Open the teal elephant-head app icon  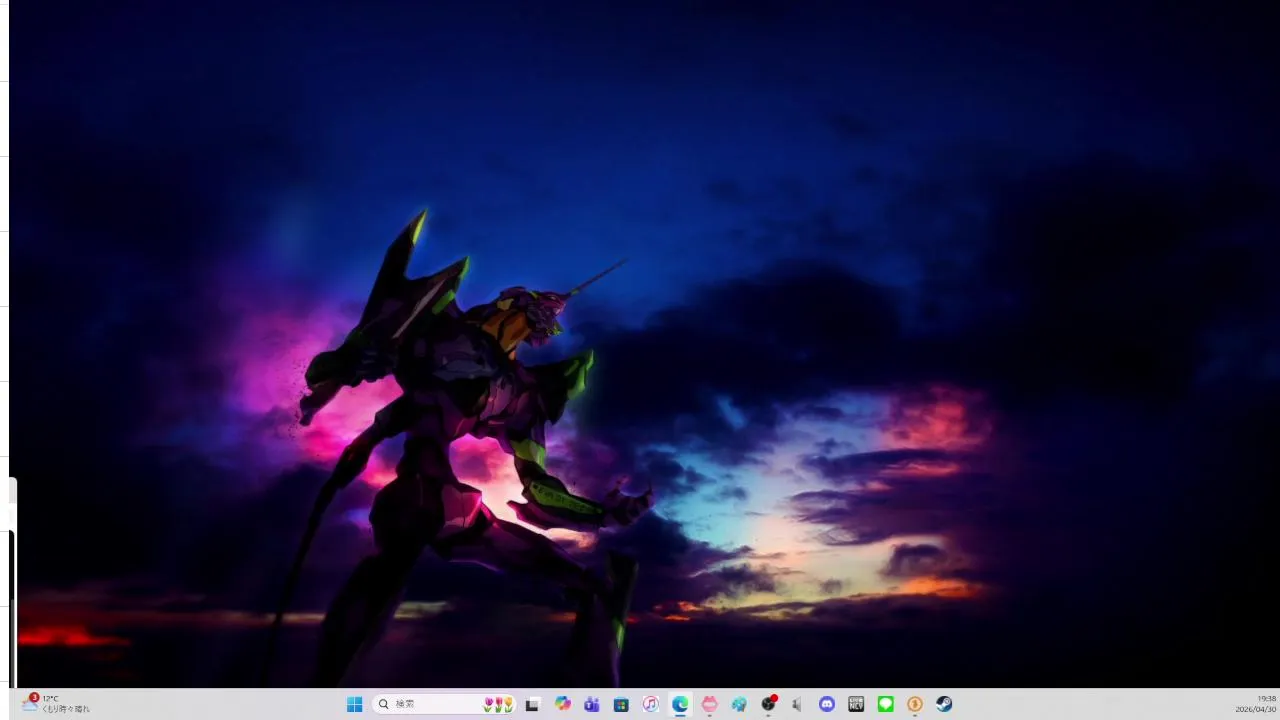pyautogui.click(x=739, y=704)
